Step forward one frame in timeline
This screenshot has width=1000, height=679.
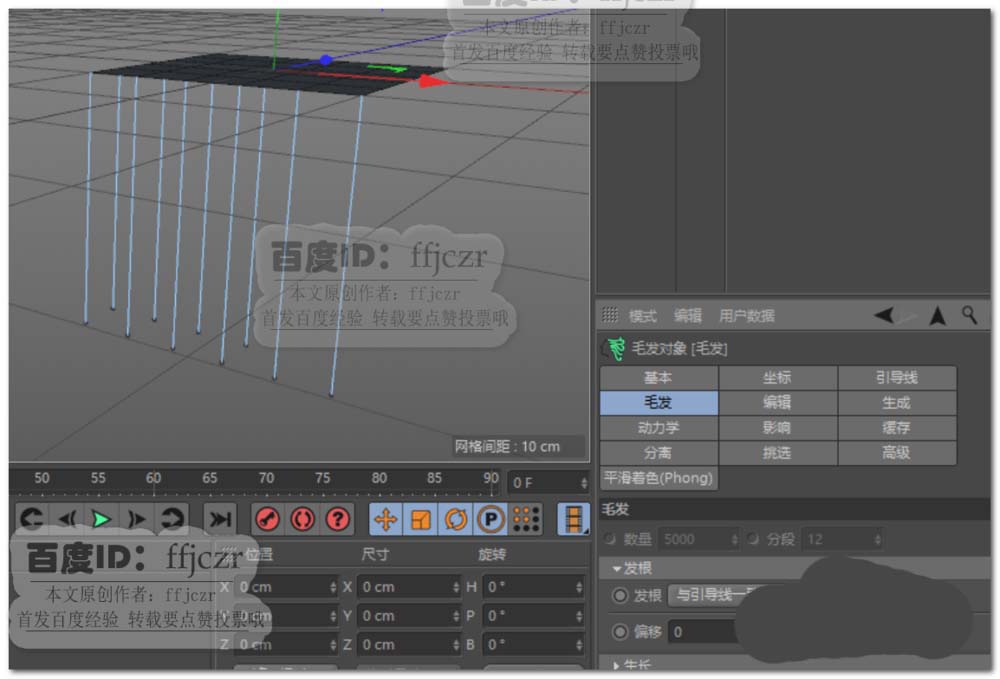point(136,519)
